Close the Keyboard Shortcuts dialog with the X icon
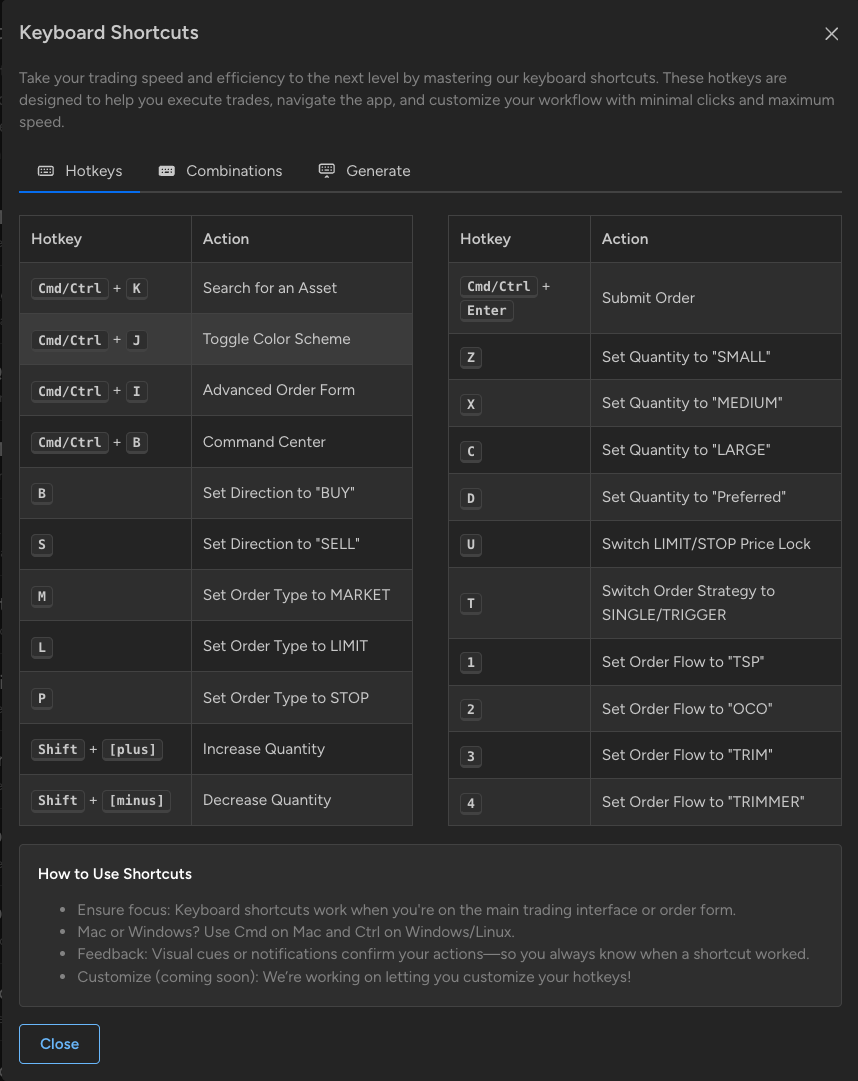This screenshot has width=858, height=1081. [x=831, y=34]
